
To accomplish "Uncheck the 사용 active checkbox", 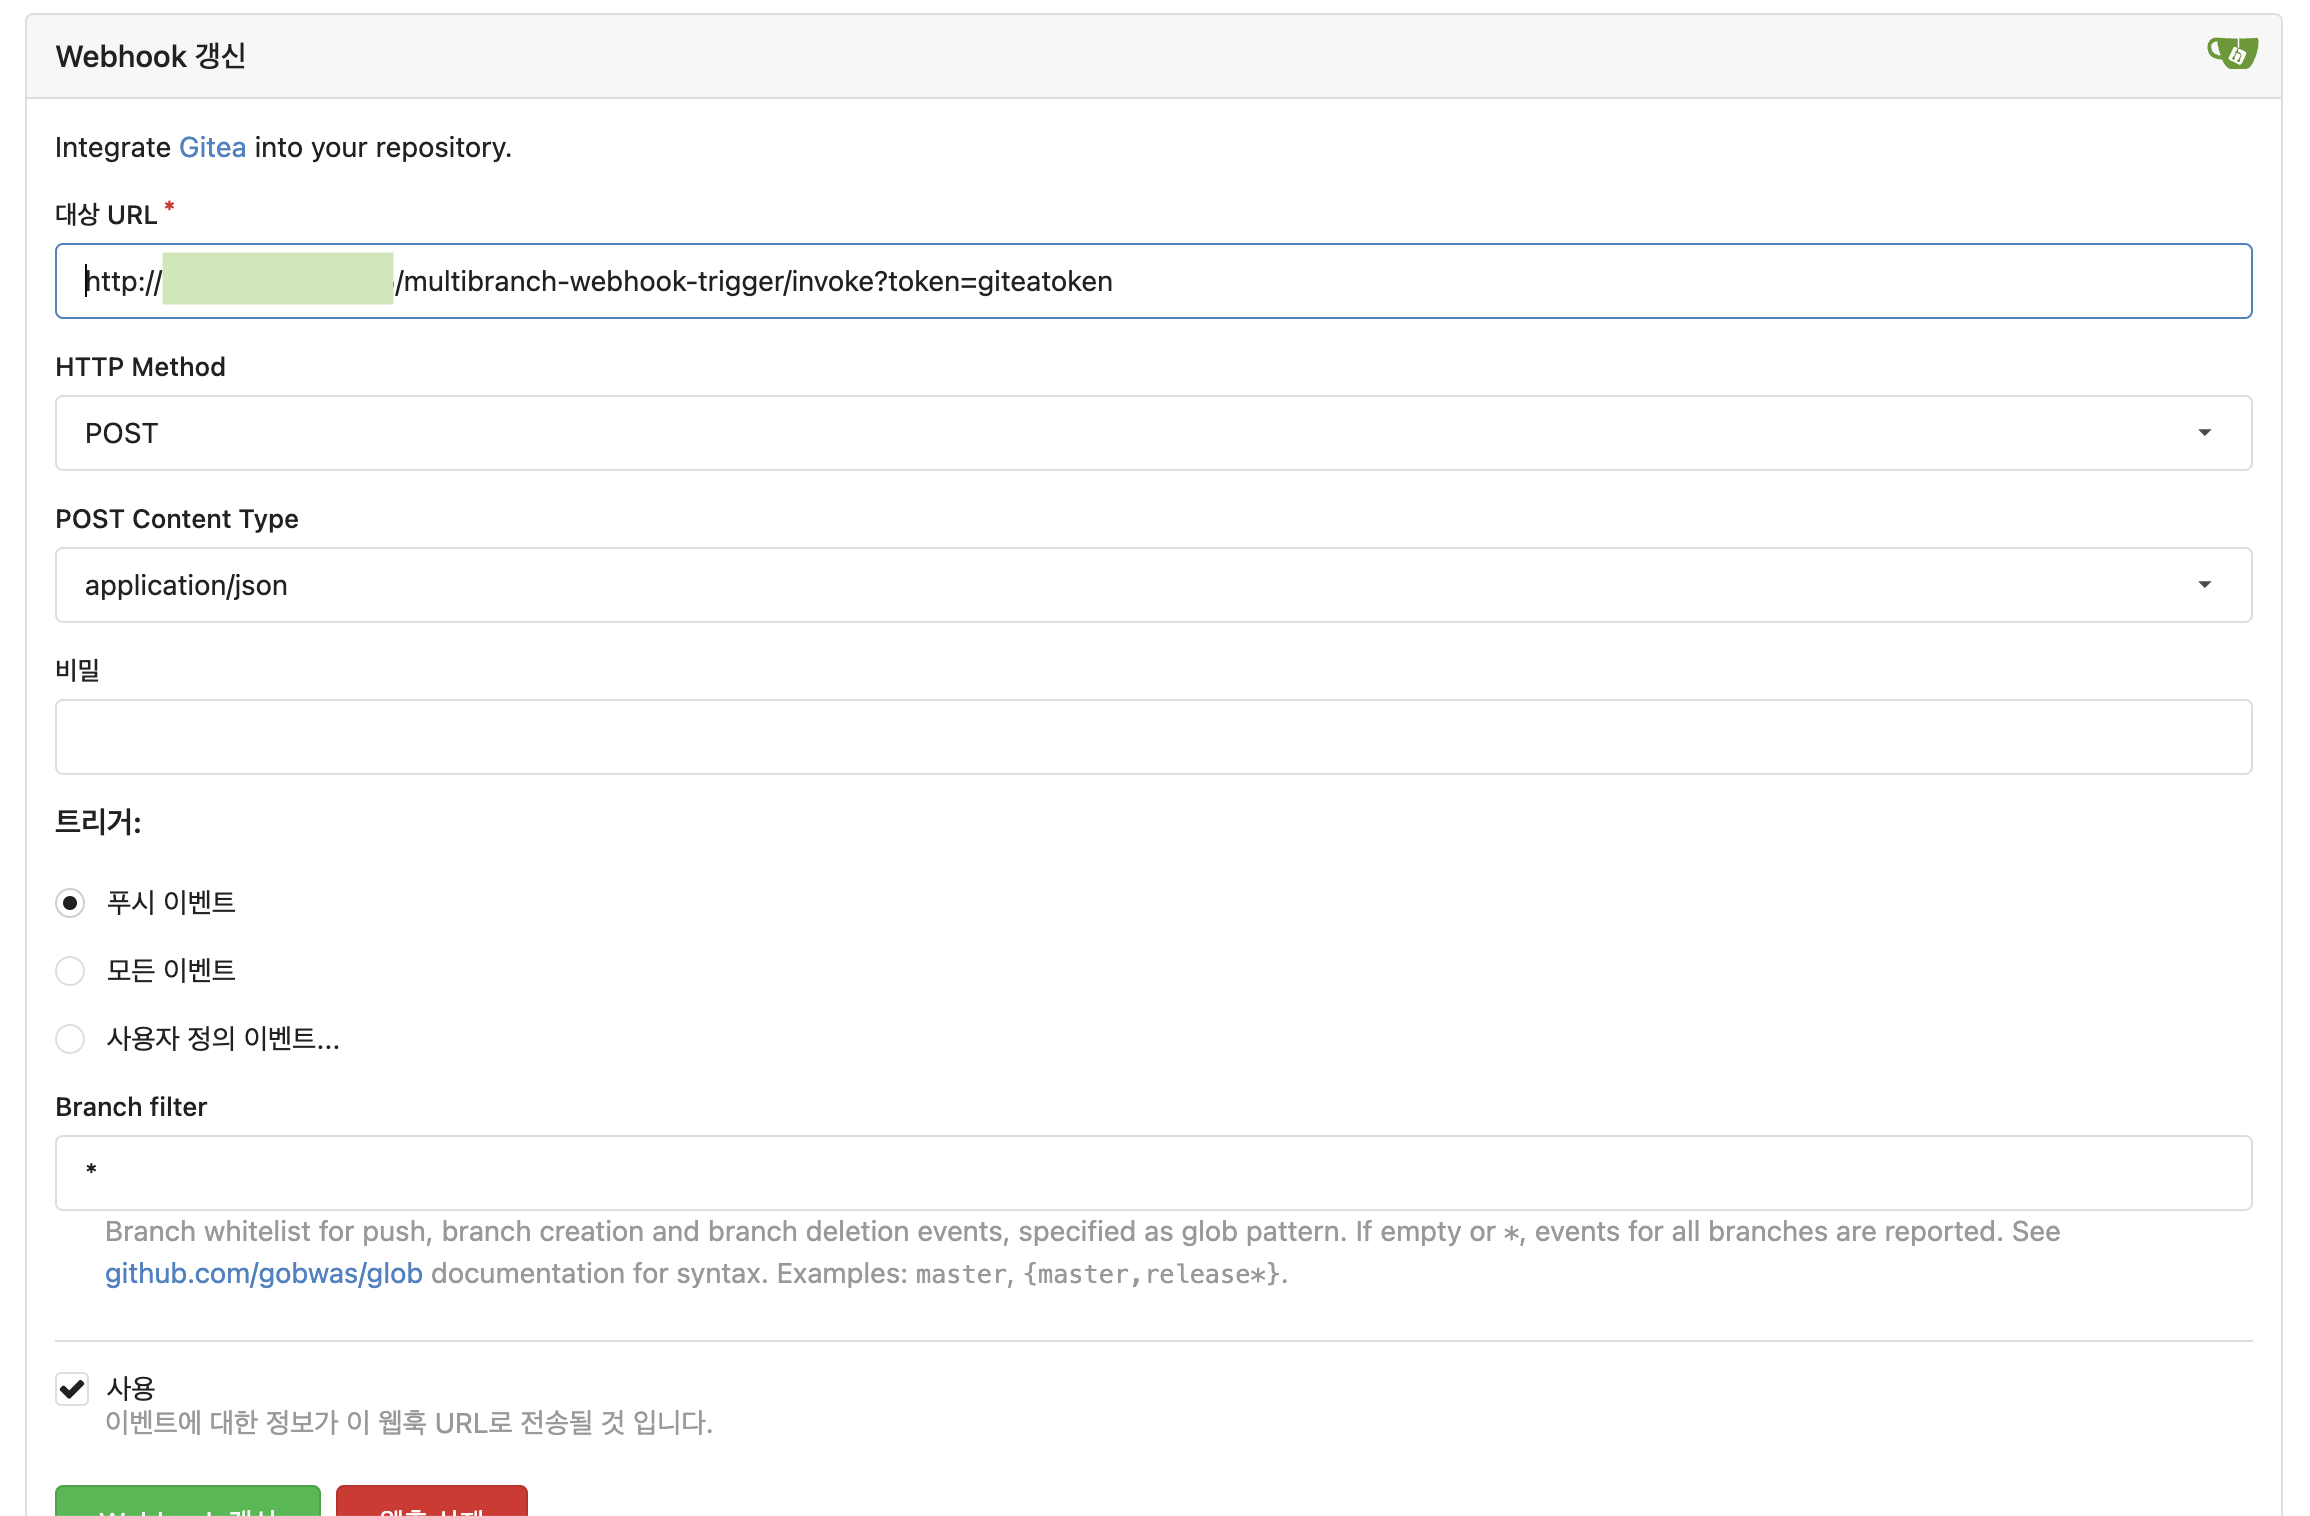I will point(72,1388).
